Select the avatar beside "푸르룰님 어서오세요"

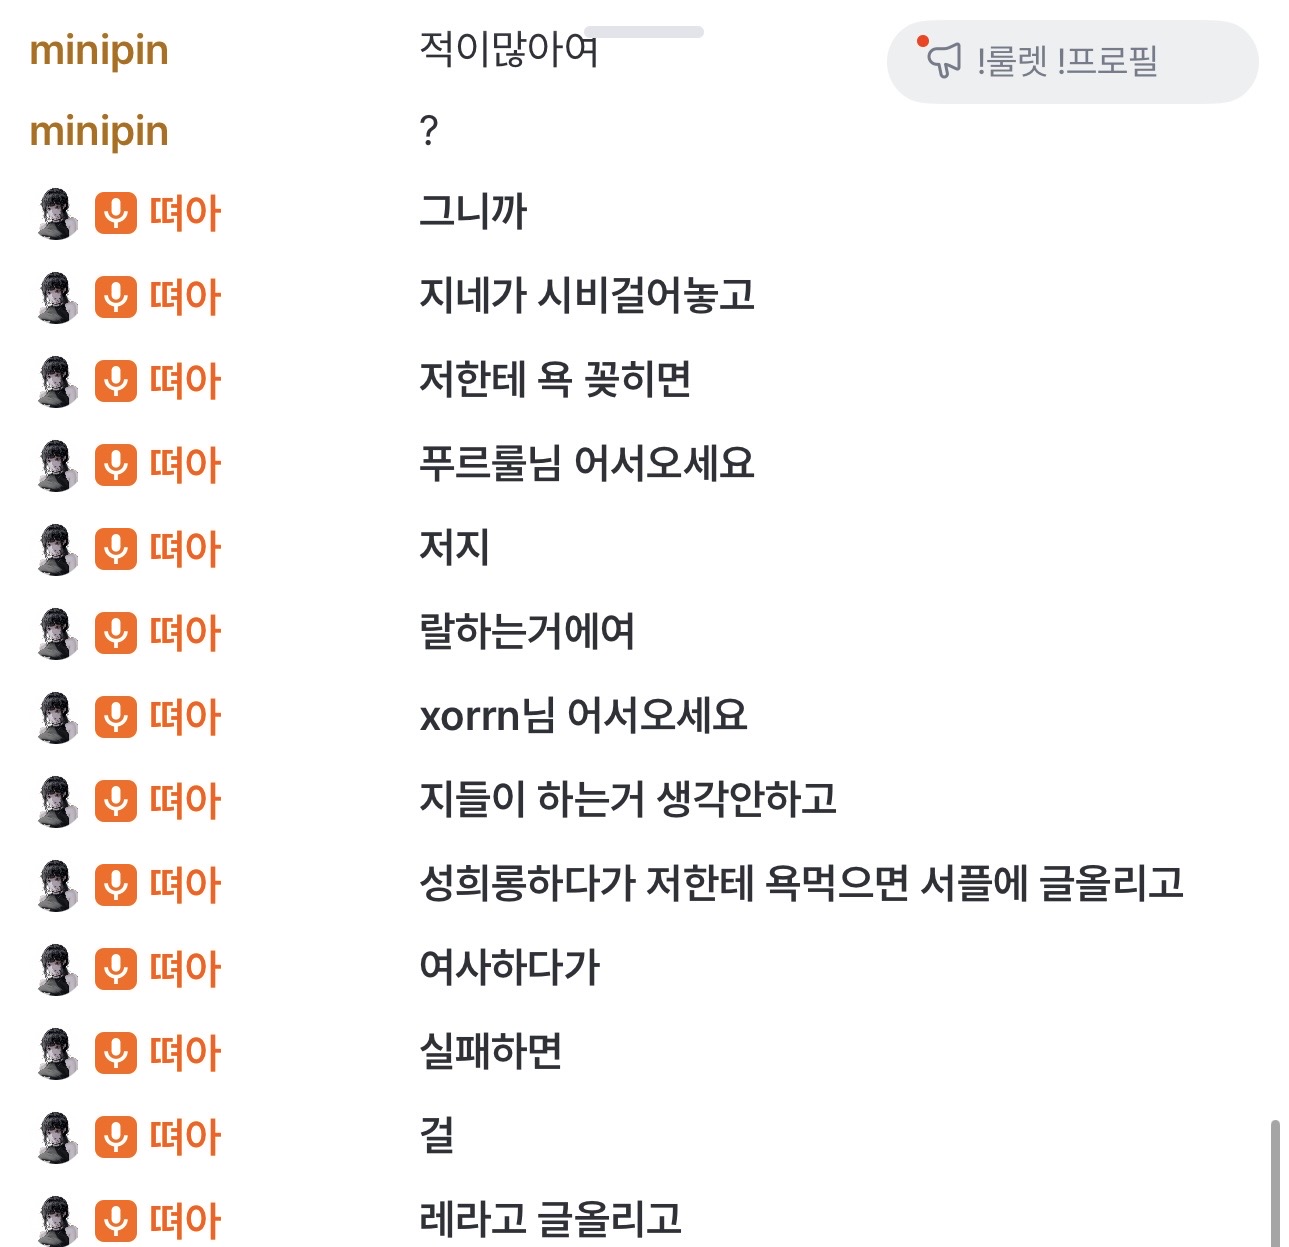pos(57,466)
